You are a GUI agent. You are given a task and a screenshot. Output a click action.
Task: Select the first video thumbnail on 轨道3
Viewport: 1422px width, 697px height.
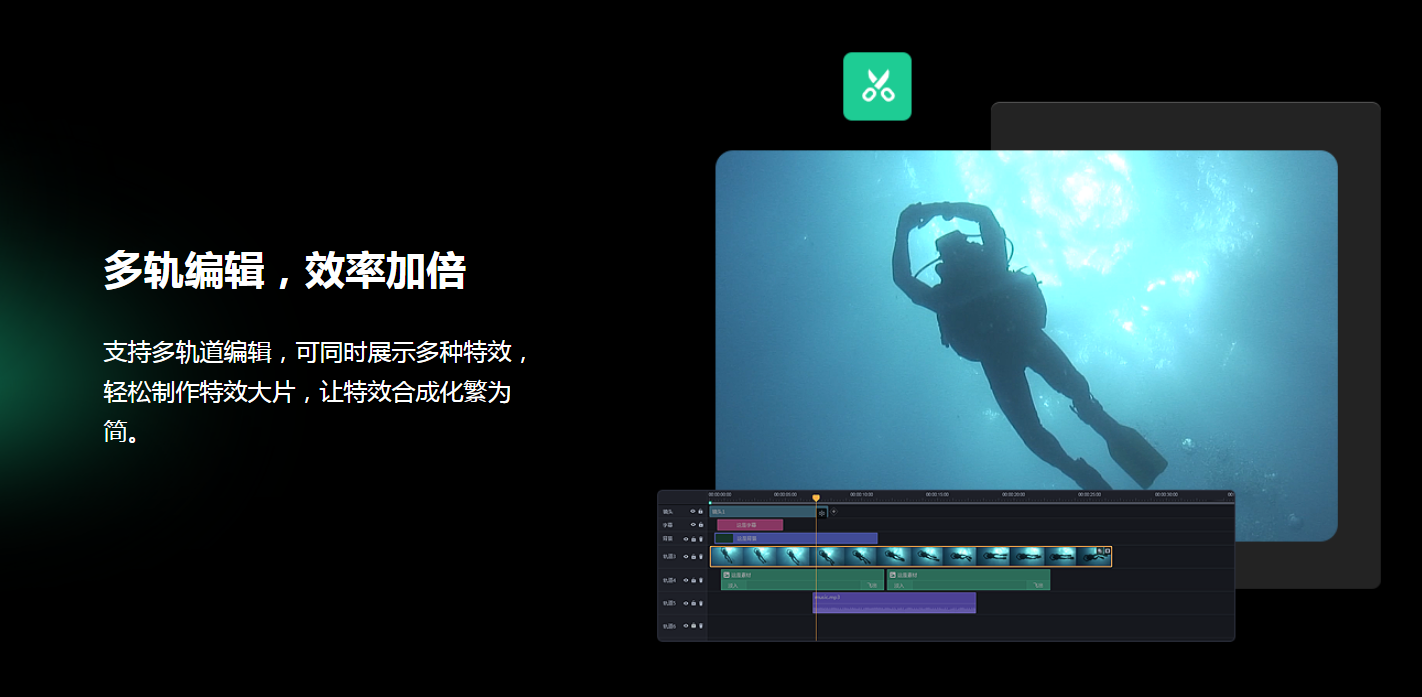tap(726, 557)
